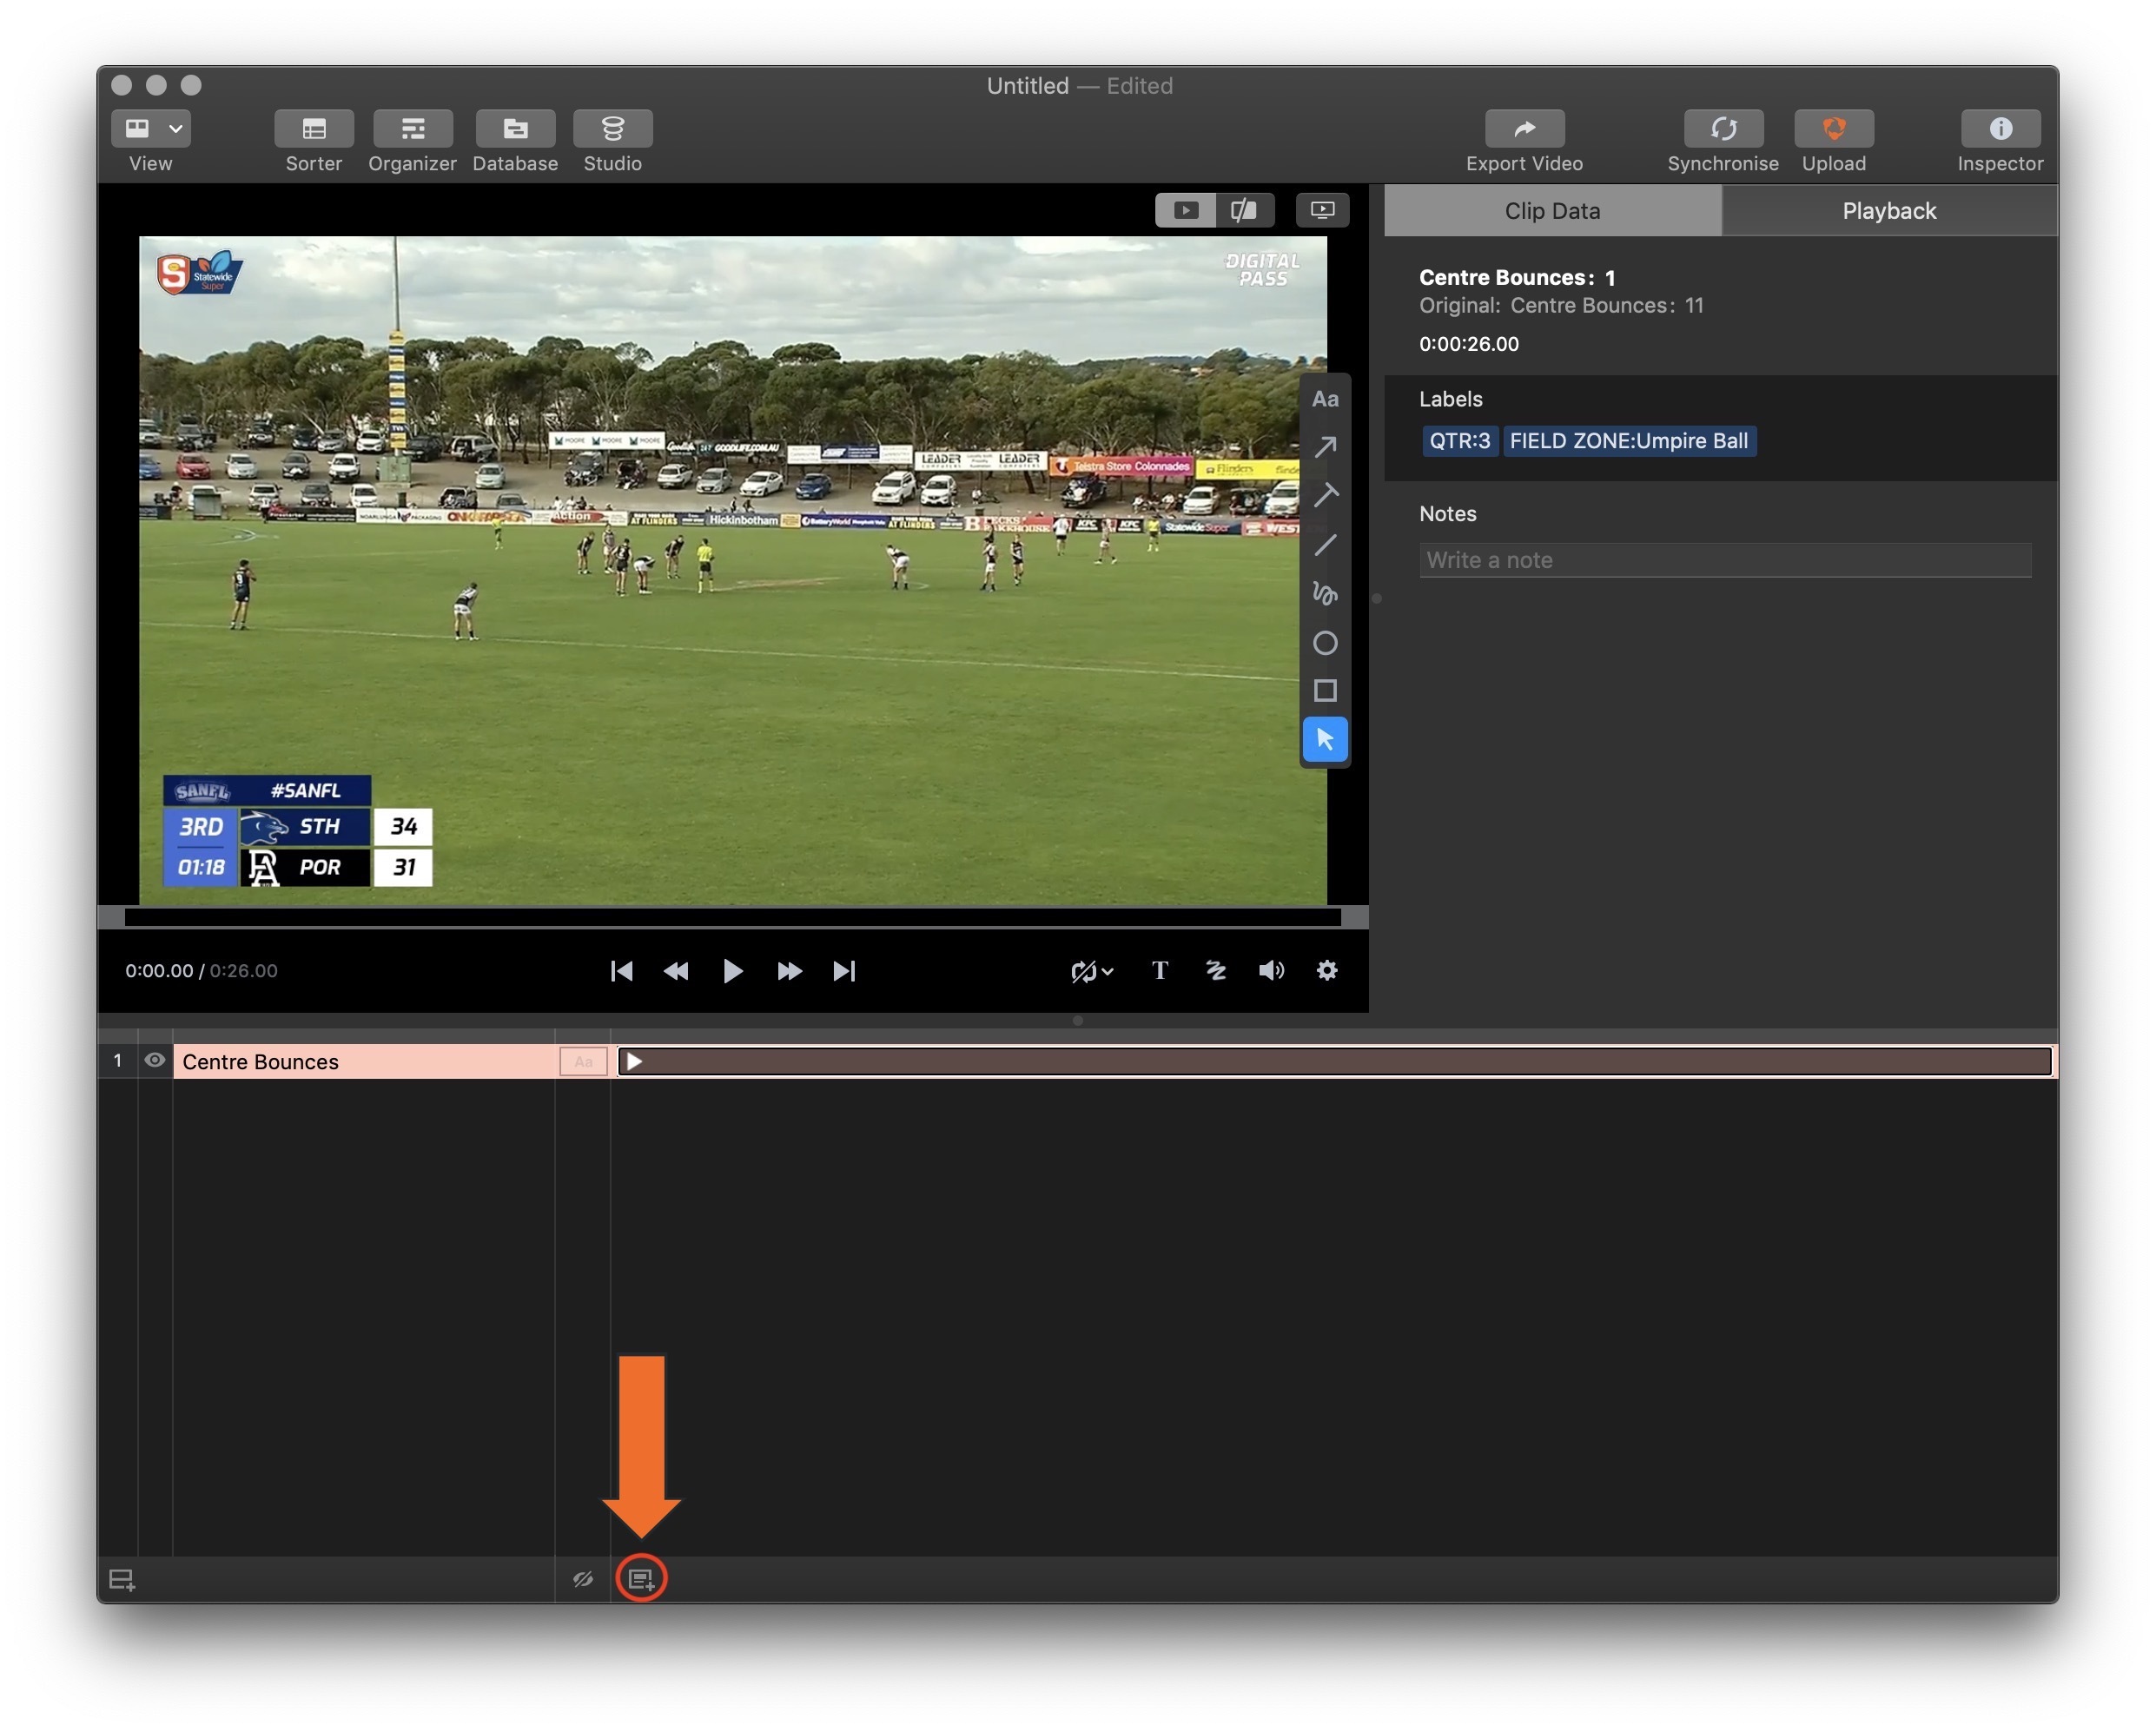Toggle the T text overlay button
2156x1732 pixels.
pyautogui.click(x=1160, y=971)
